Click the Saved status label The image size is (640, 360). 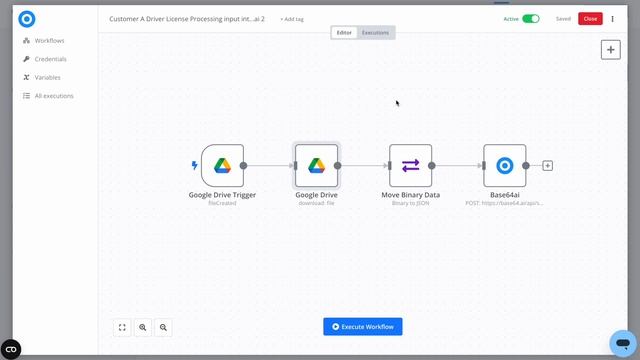tap(563, 19)
